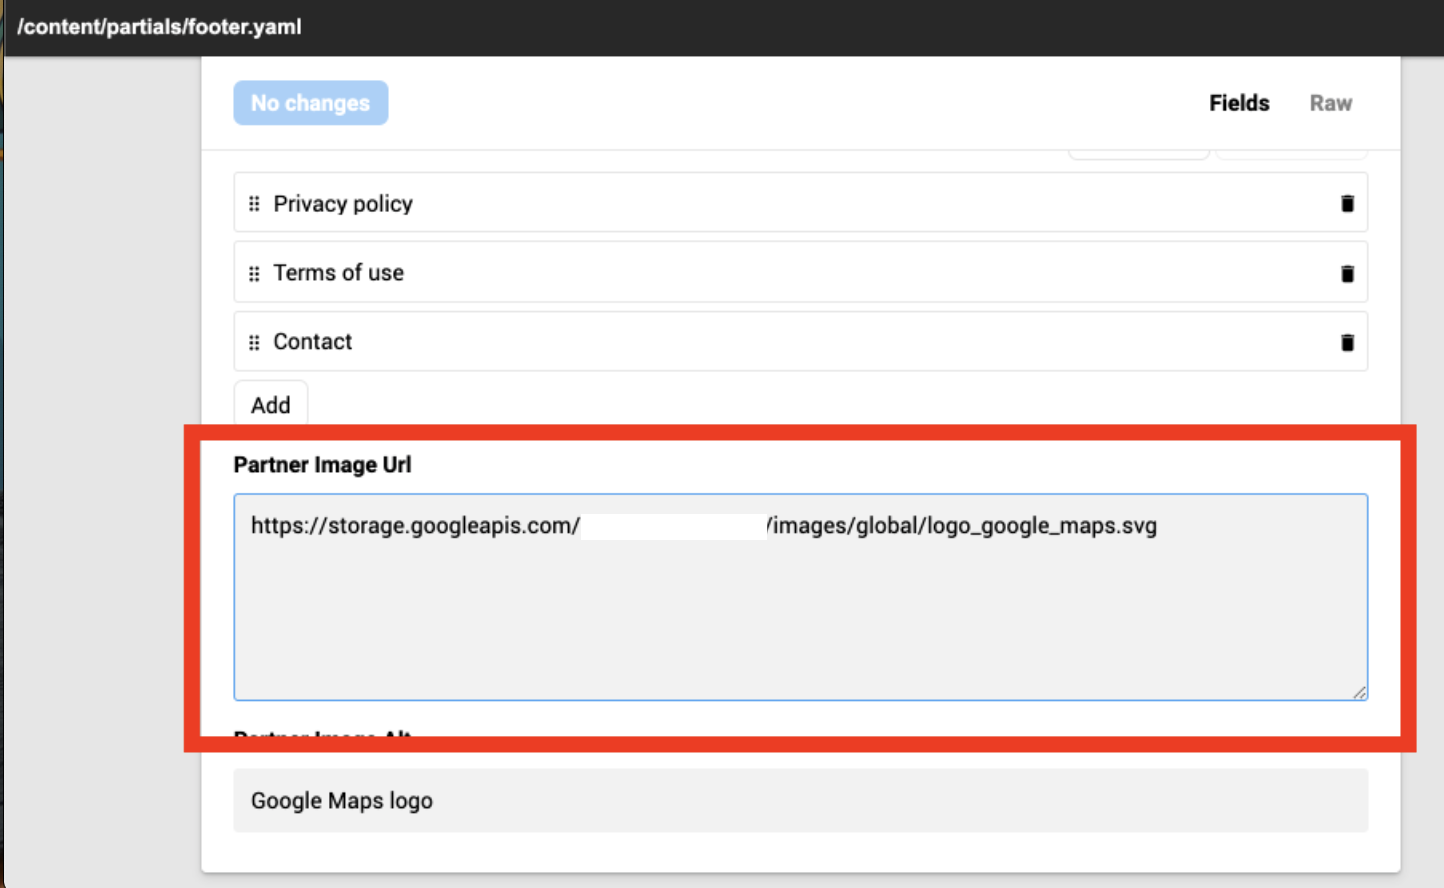Click the drag handle beside Privacy policy

tap(254, 202)
